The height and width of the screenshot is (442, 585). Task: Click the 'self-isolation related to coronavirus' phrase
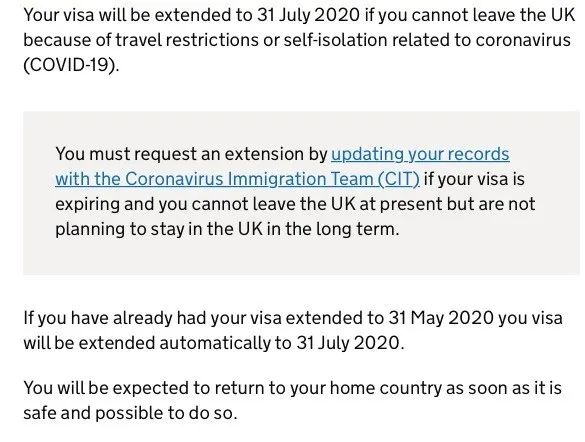click(427, 40)
